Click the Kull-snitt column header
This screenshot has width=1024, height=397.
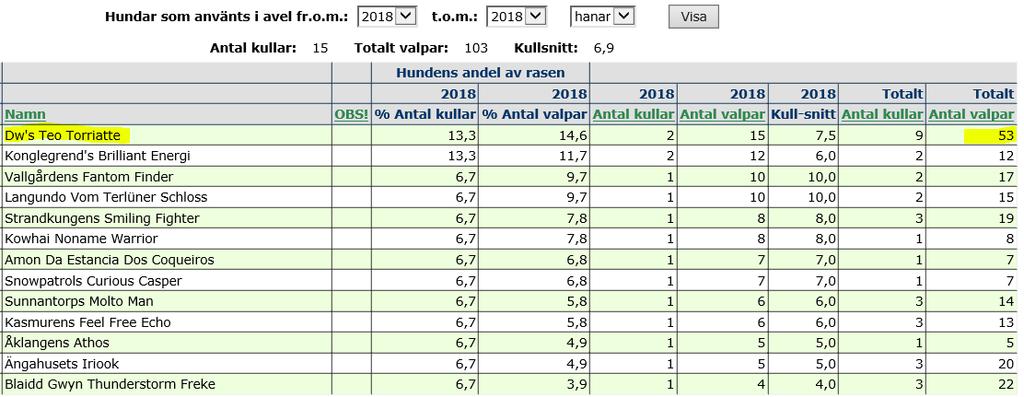point(803,114)
